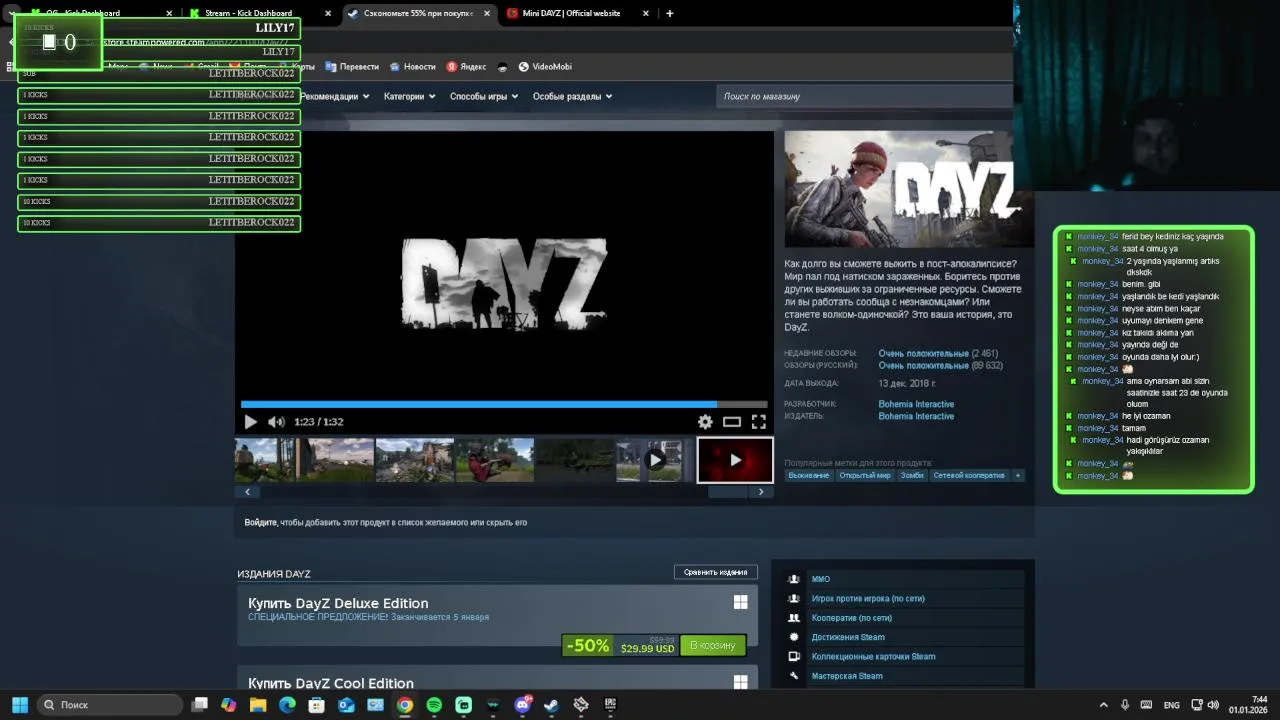Open Microsoft Edge from the taskbar
Image resolution: width=1280 pixels, height=720 pixels.
287,705
